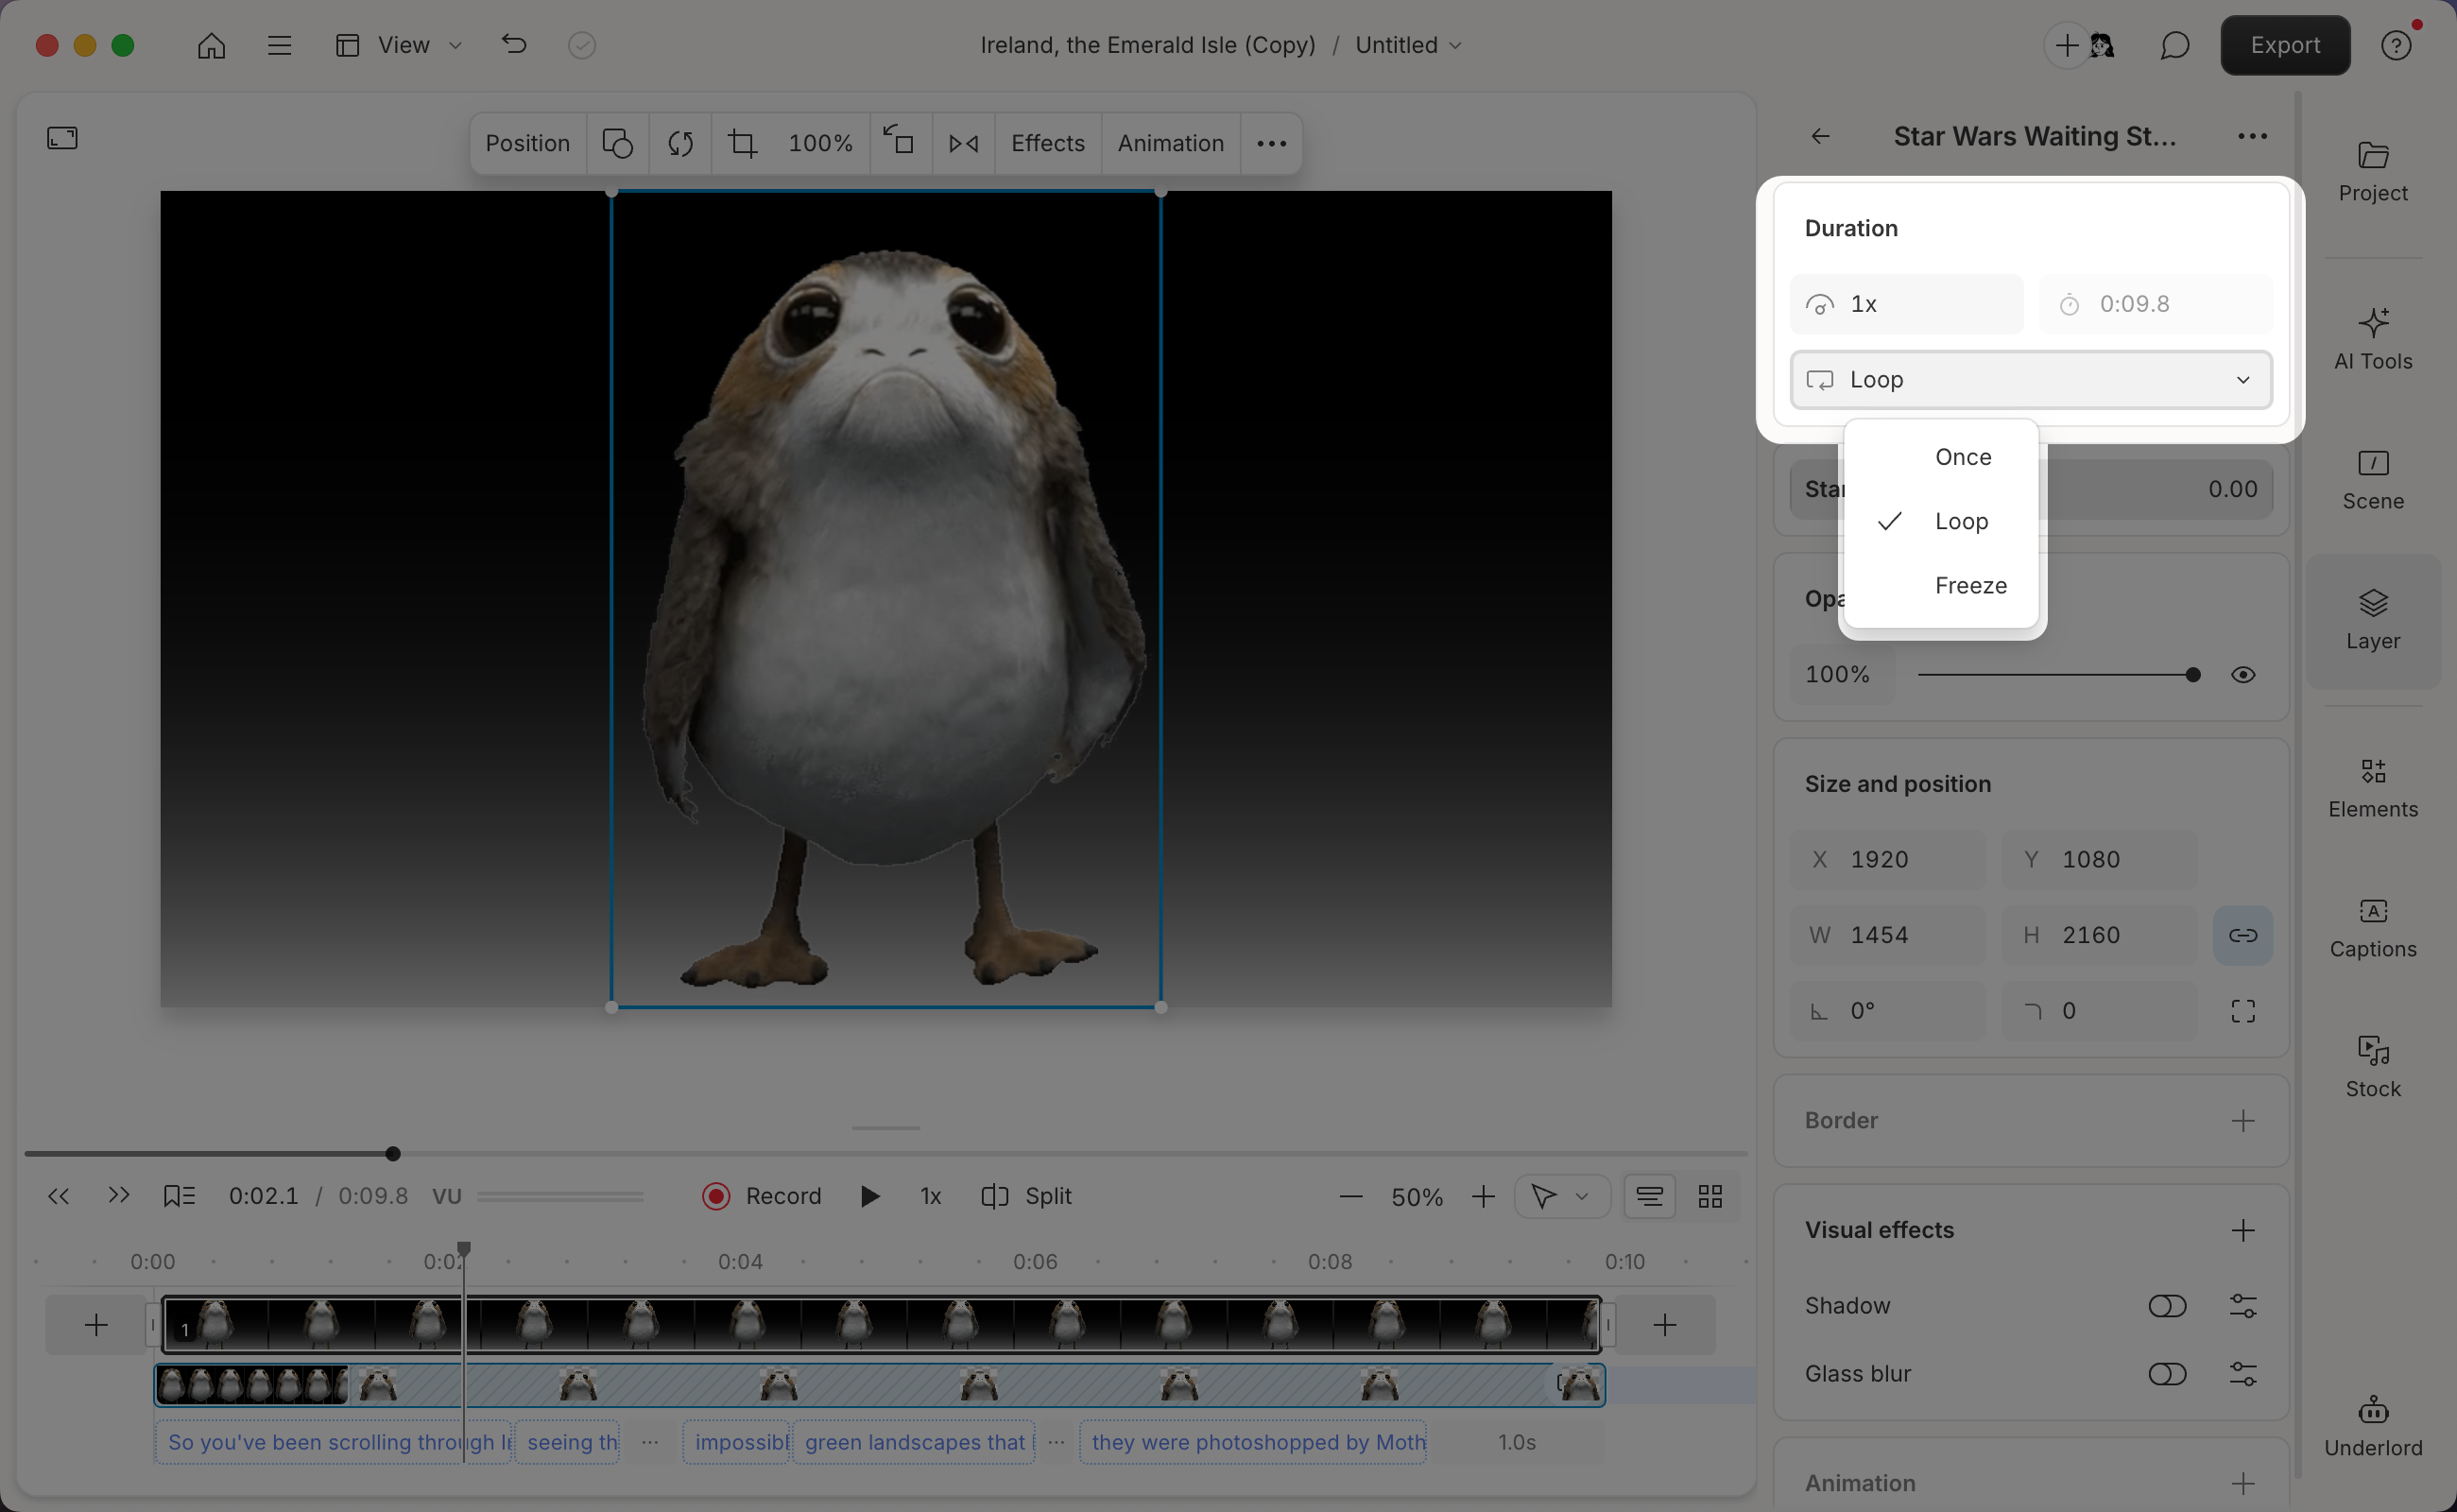The height and width of the screenshot is (1512, 2457).
Task: Select Freeze from the dropdown menu
Action: pyautogui.click(x=1941, y=585)
